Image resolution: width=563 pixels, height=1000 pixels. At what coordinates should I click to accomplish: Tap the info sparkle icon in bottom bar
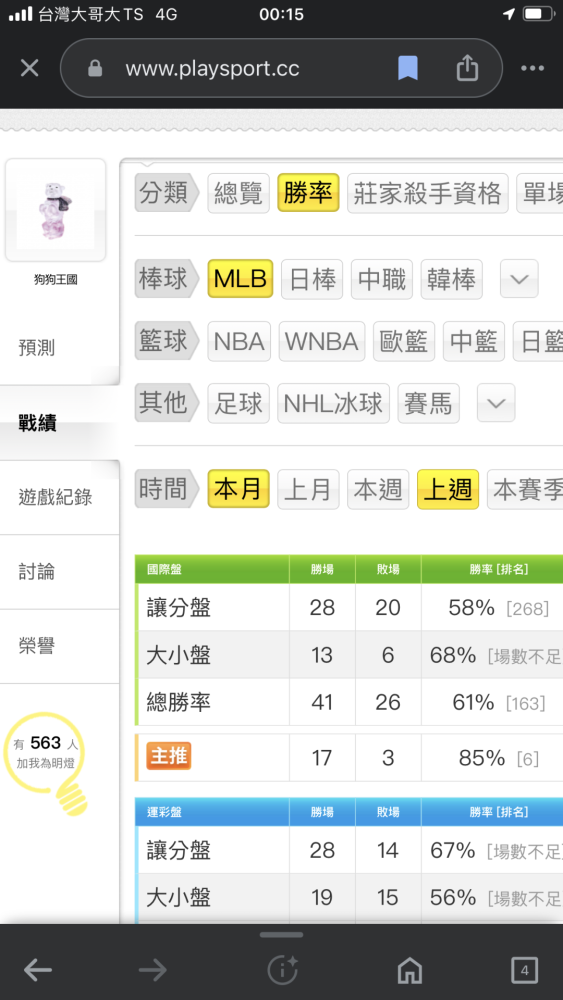pos(282,971)
